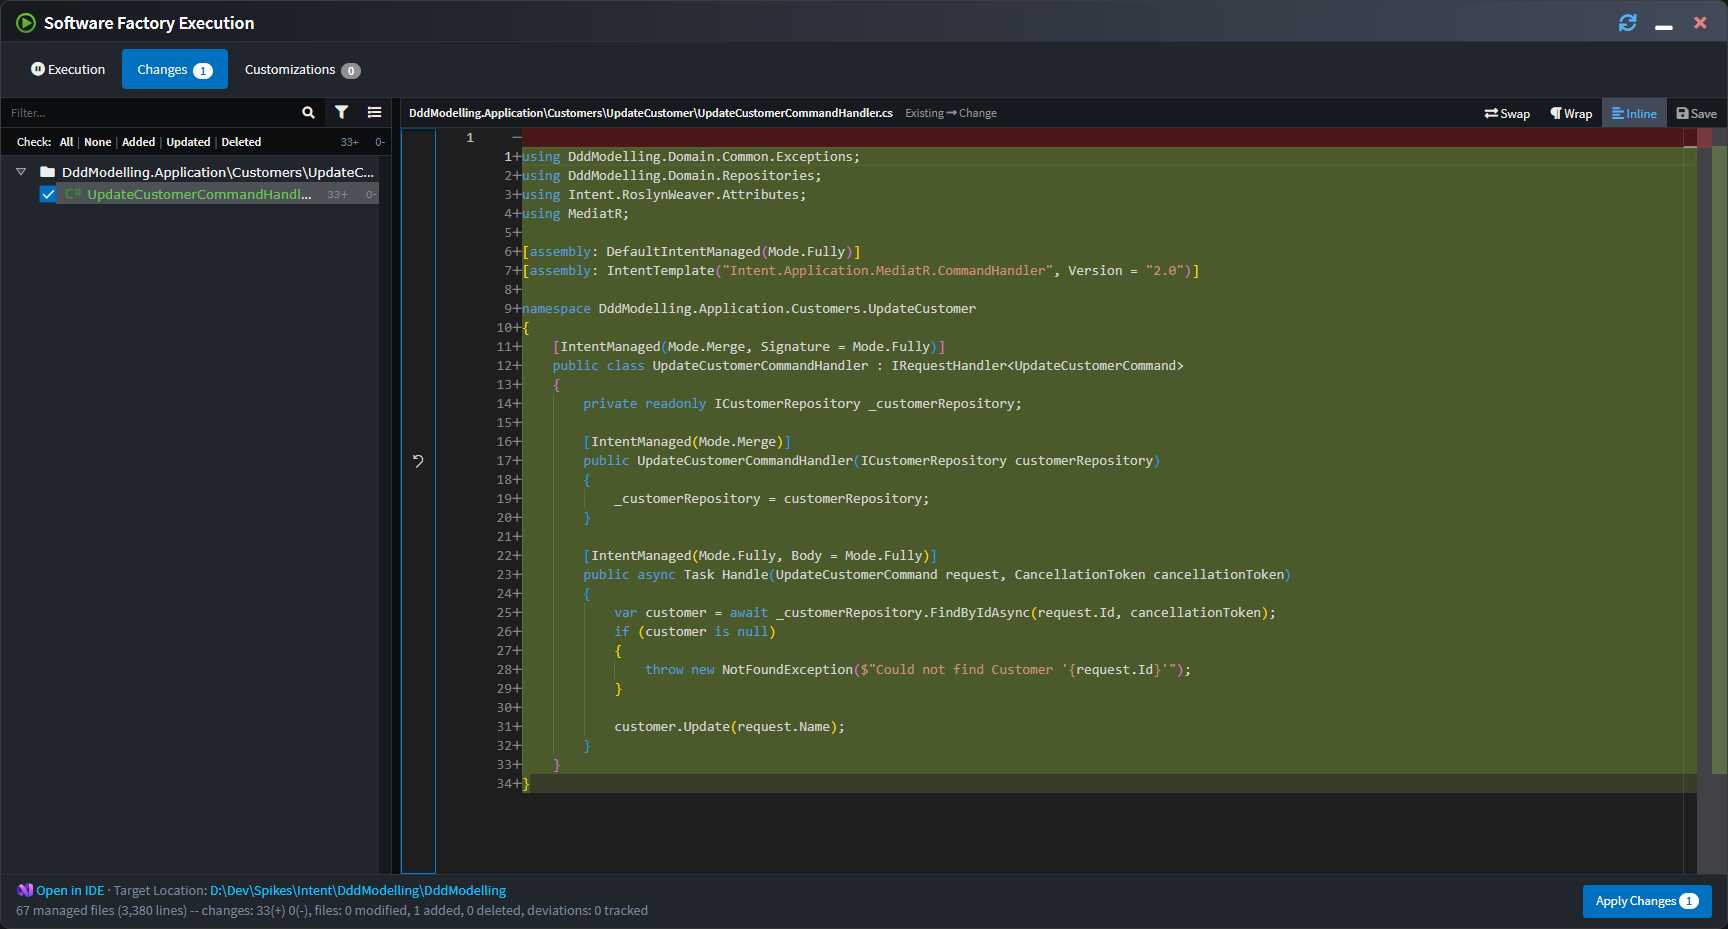Uncheck UpdateCustomerCommandHandler file checkbox
Viewport: 1728px width, 929px height.
47,194
